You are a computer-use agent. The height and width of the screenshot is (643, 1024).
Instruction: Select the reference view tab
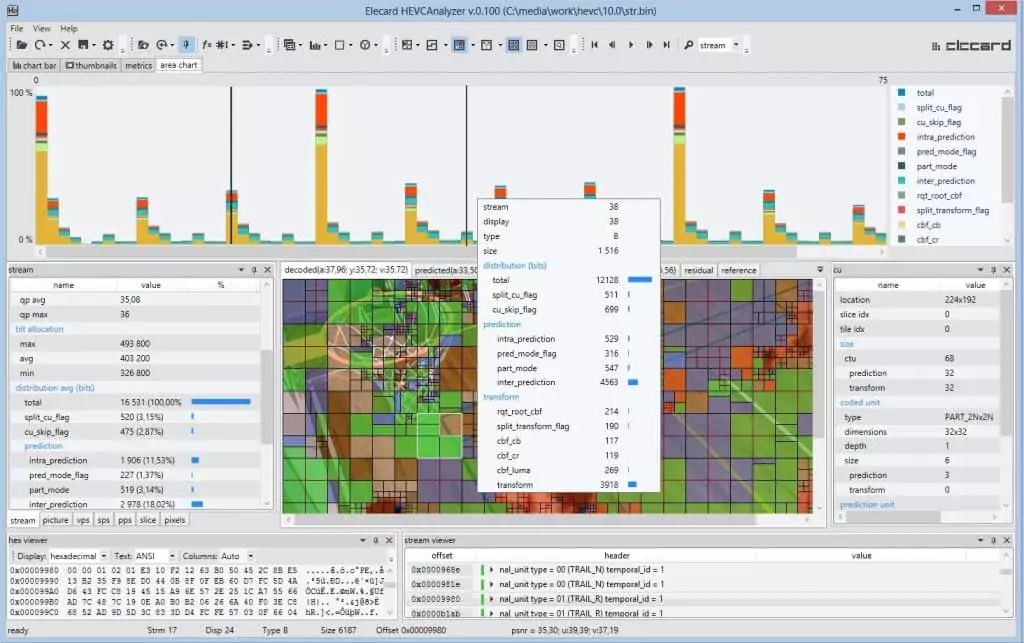739,270
